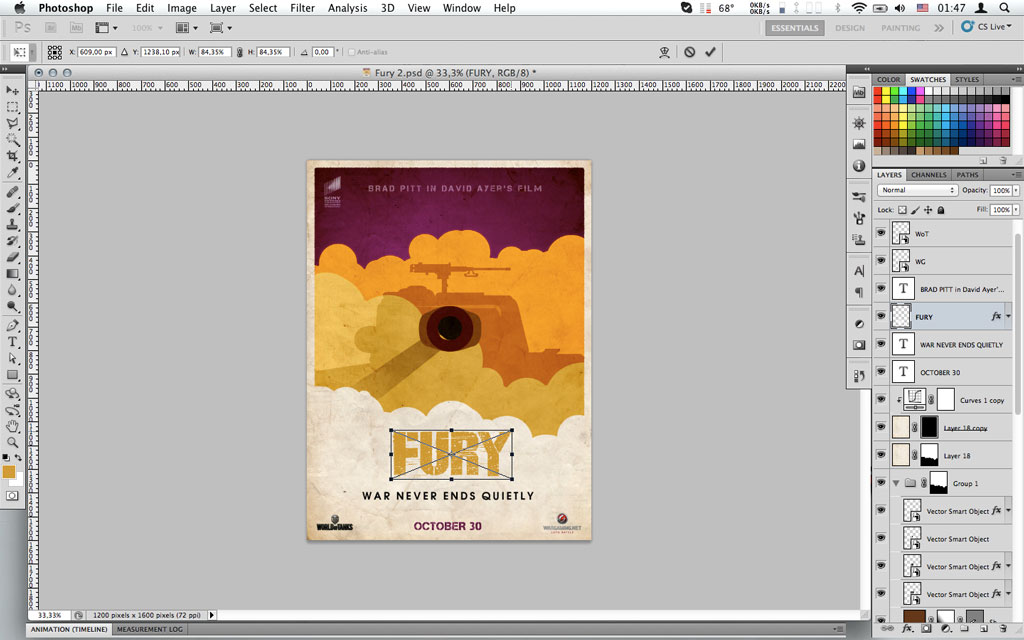This screenshot has height=640, width=1024.
Task: Hide the WAR NEVER ENDS QUIETLY layer
Action: tap(881, 344)
